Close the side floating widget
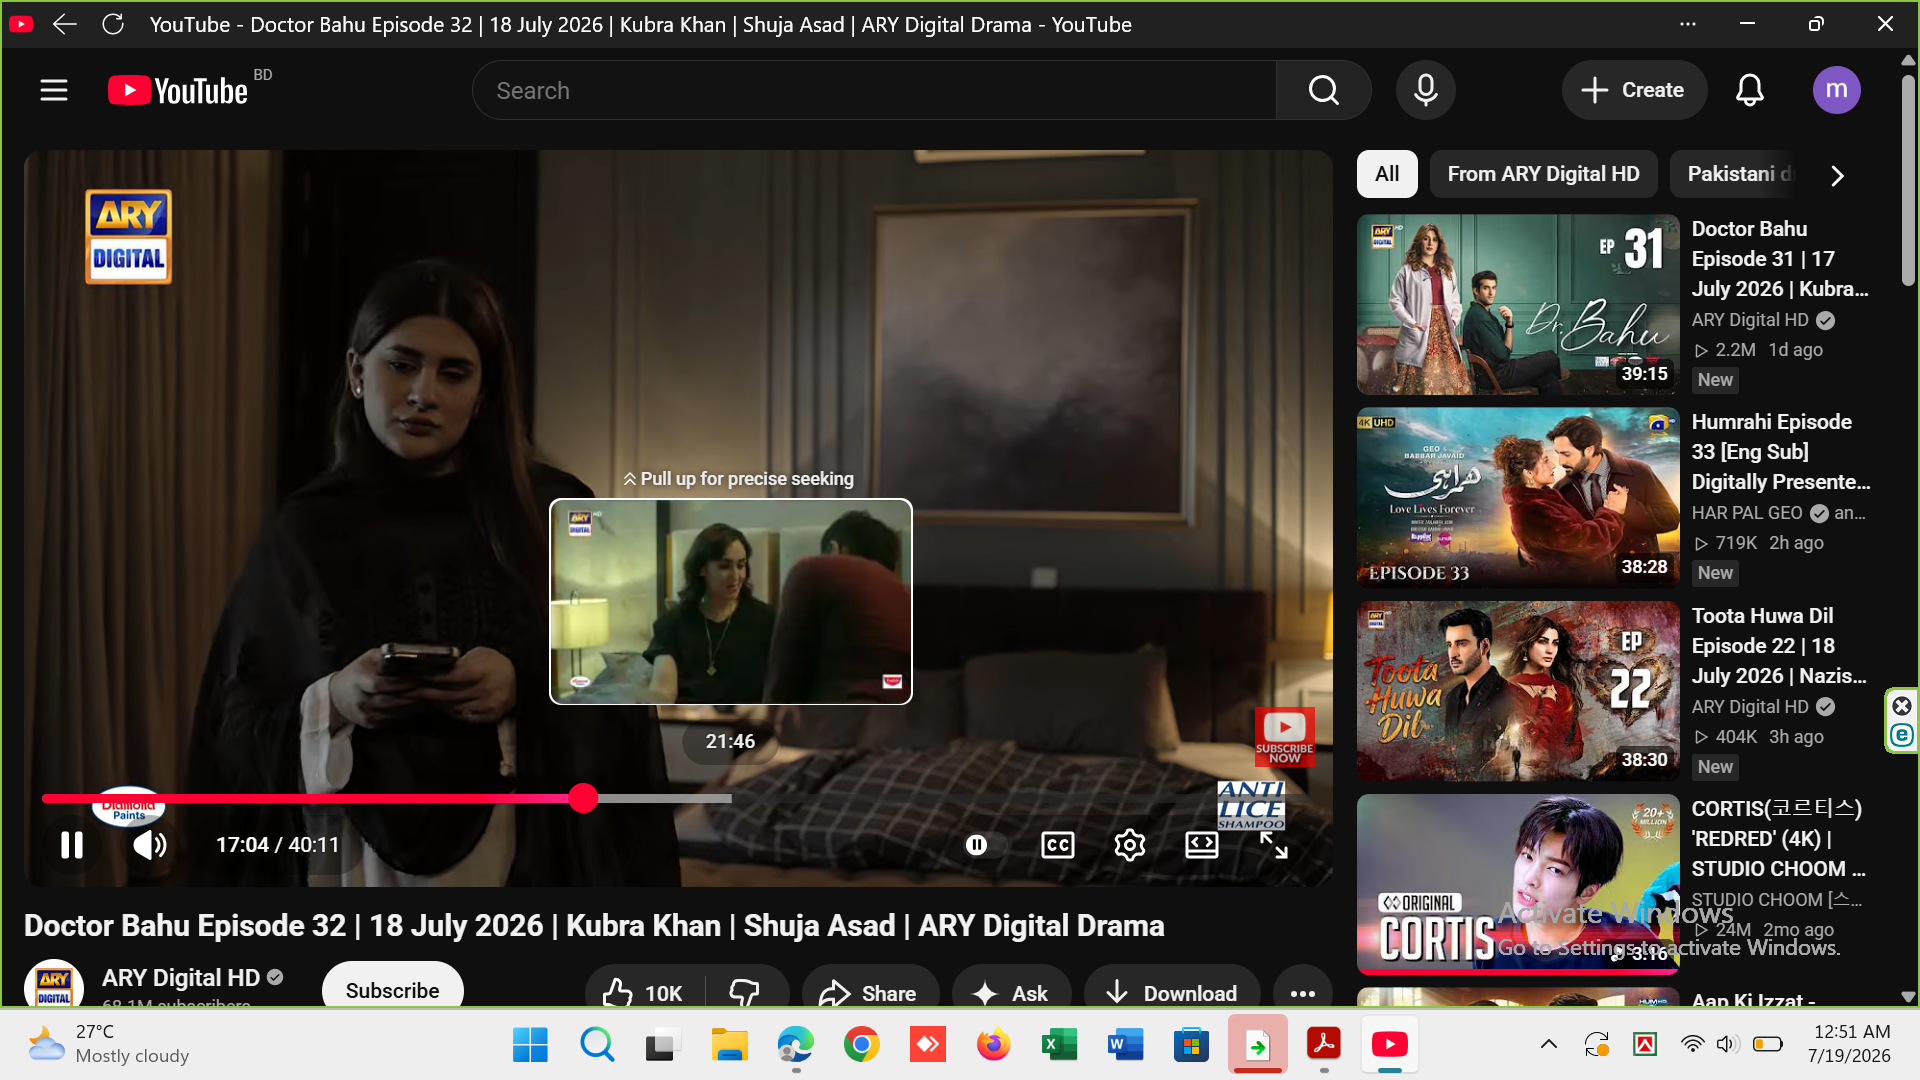 tap(1902, 706)
